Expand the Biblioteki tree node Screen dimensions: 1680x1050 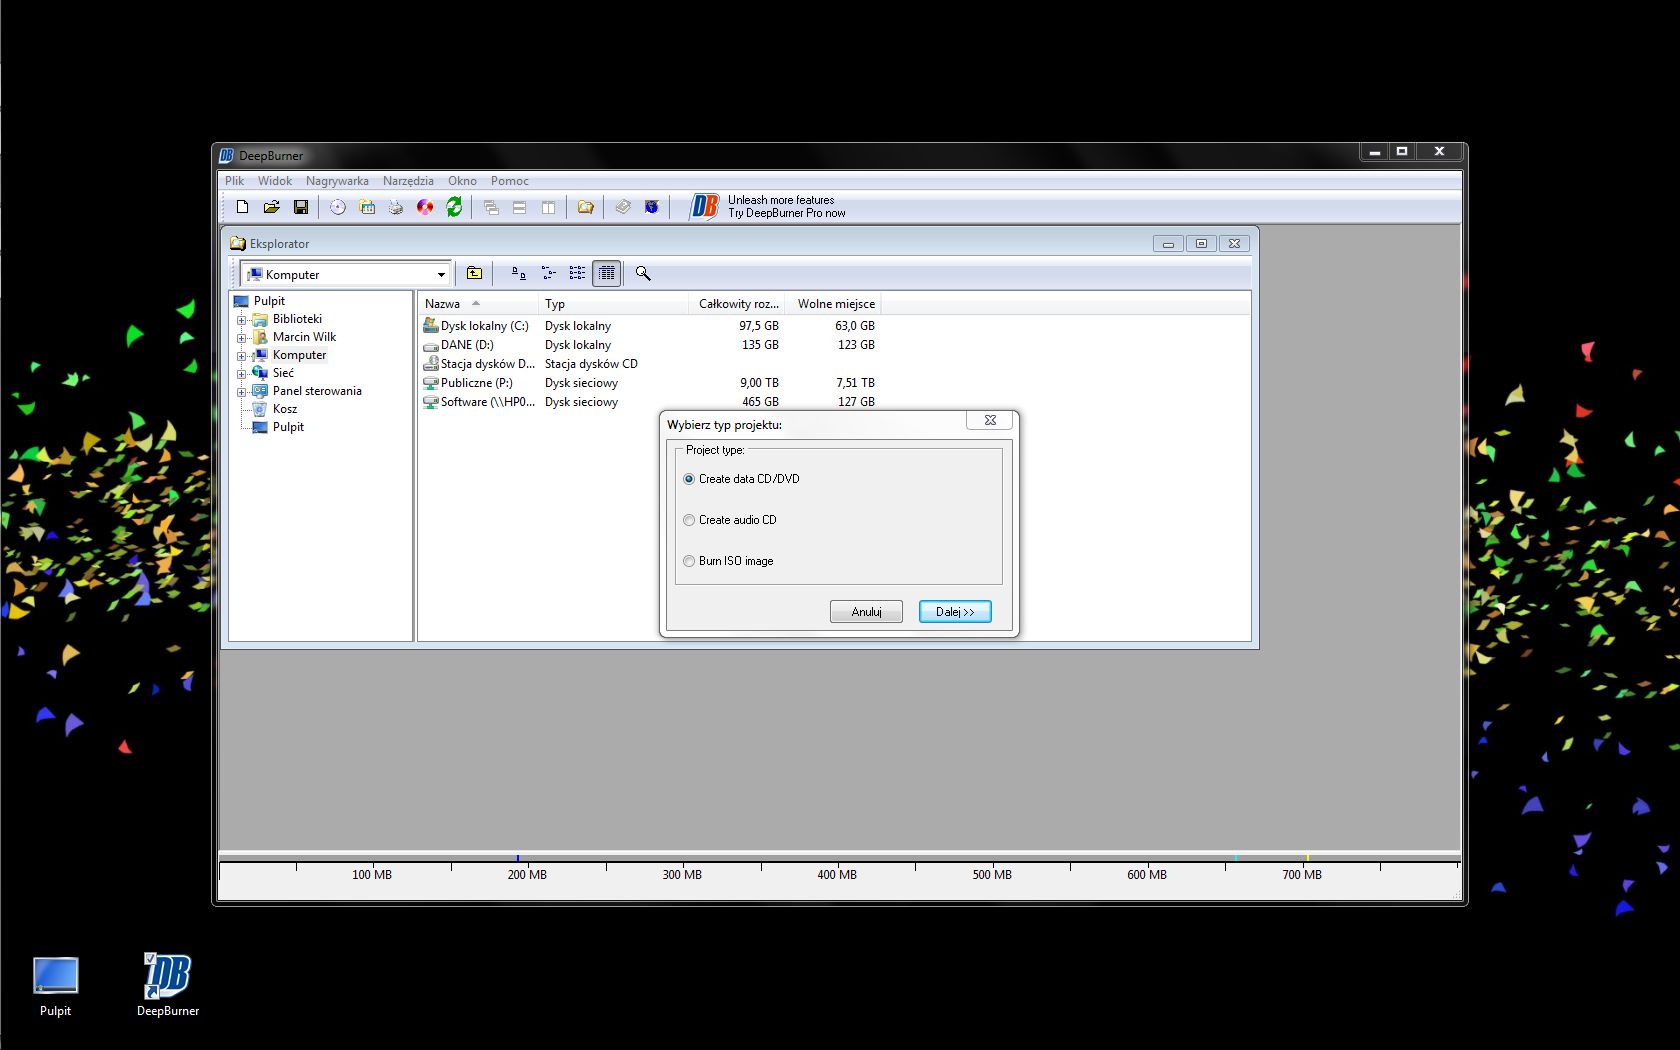click(x=241, y=320)
